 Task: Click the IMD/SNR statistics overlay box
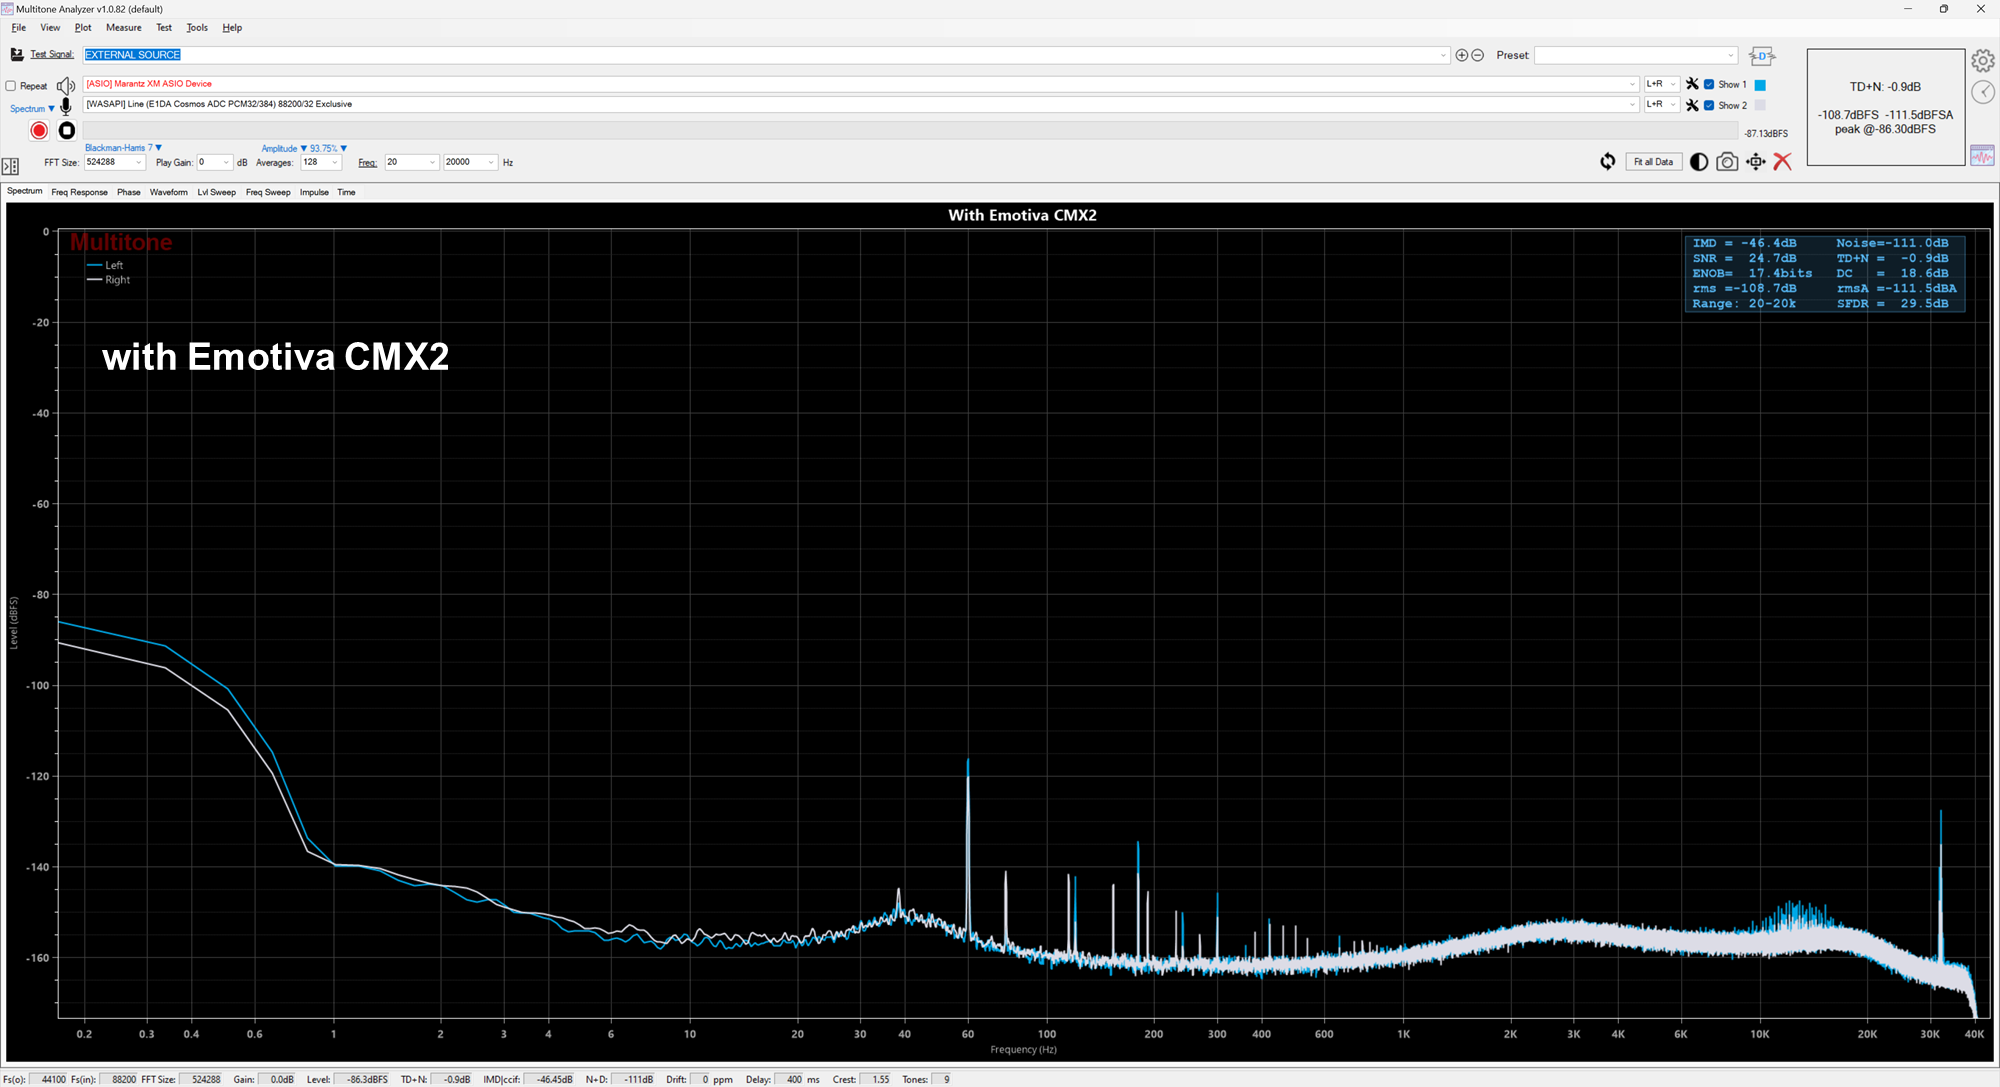(x=1824, y=273)
